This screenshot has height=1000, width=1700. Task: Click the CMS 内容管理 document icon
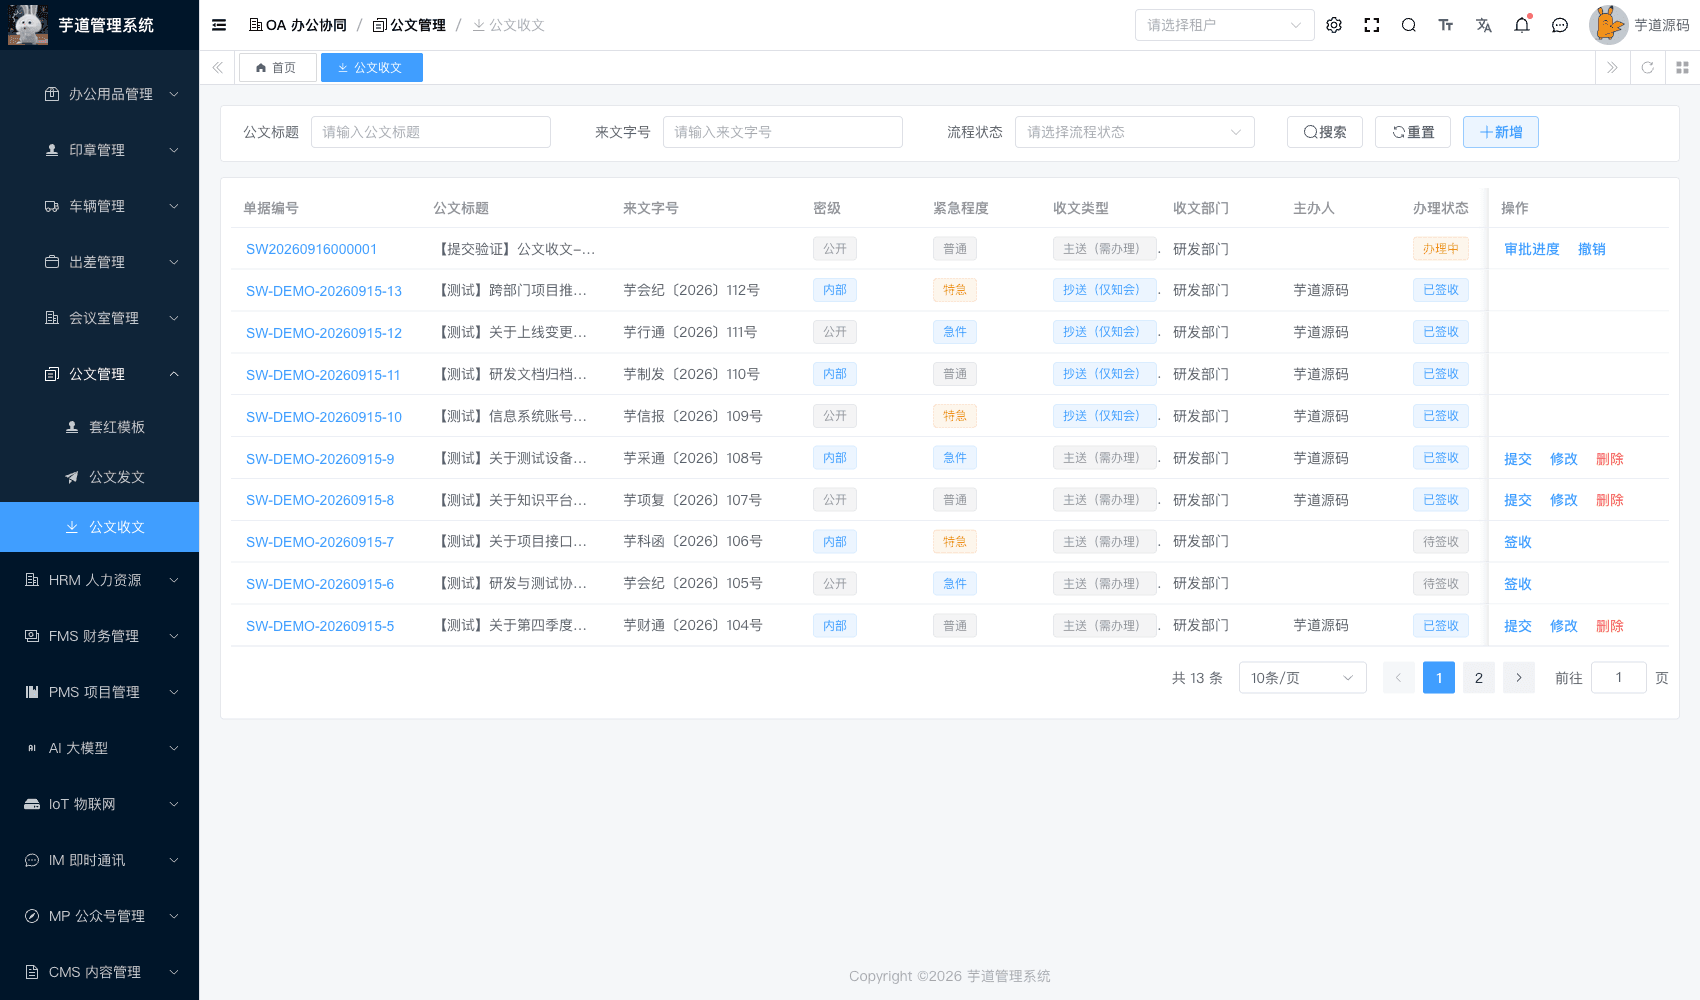32,972
